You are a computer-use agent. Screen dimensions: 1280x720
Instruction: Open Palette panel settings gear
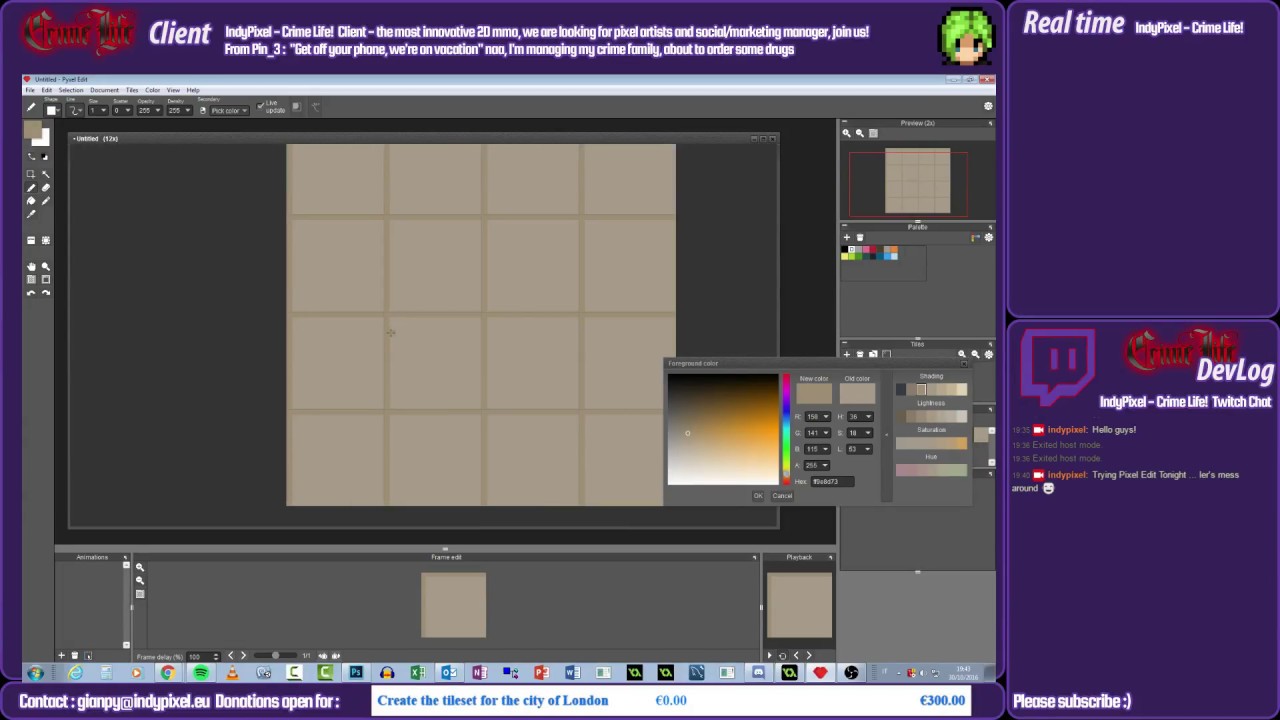point(989,237)
